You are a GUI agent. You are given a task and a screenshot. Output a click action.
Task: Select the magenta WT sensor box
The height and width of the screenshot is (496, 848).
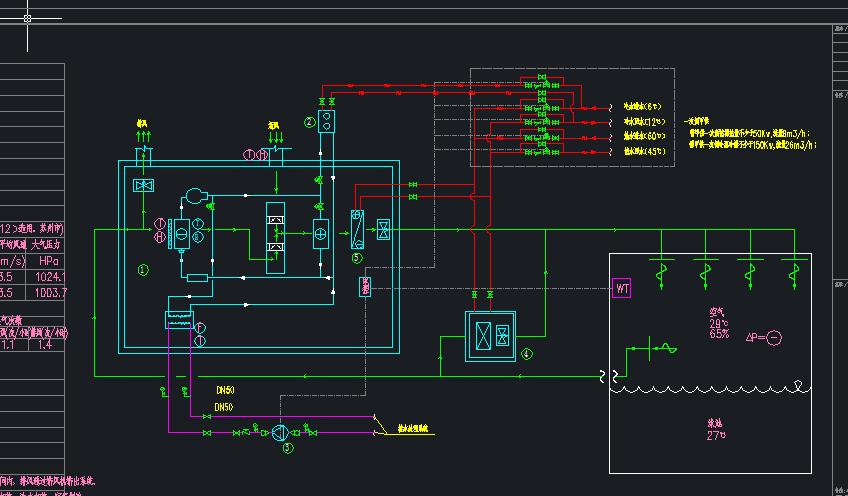(x=621, y=288)
